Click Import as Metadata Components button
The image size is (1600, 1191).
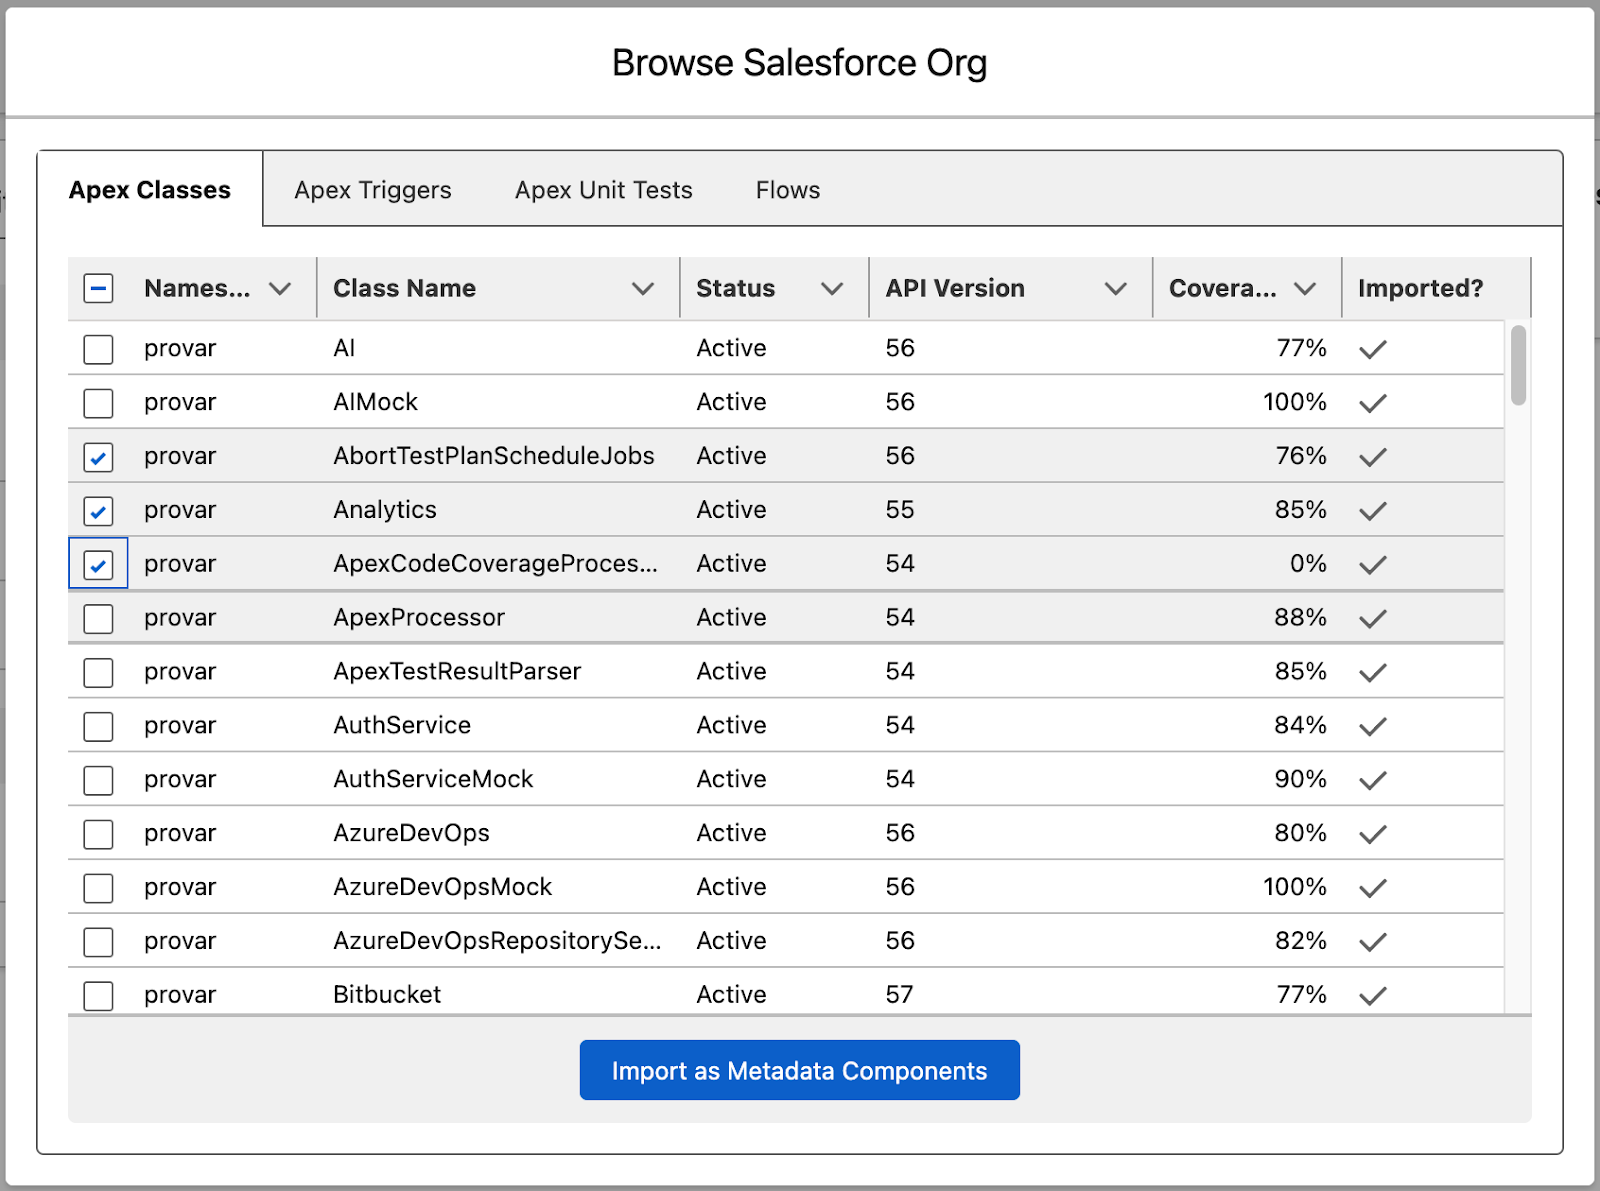tap(800, 1070)
